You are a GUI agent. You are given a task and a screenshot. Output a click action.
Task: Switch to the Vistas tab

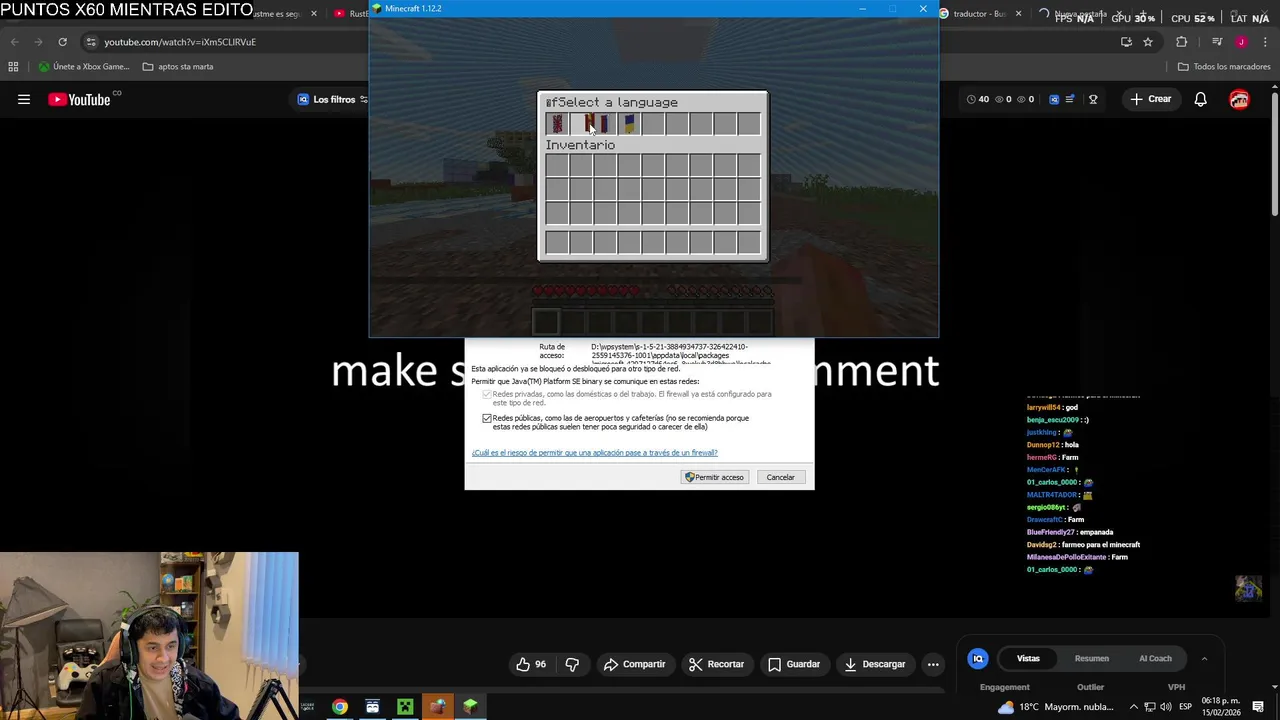[x=1028, y=658]
